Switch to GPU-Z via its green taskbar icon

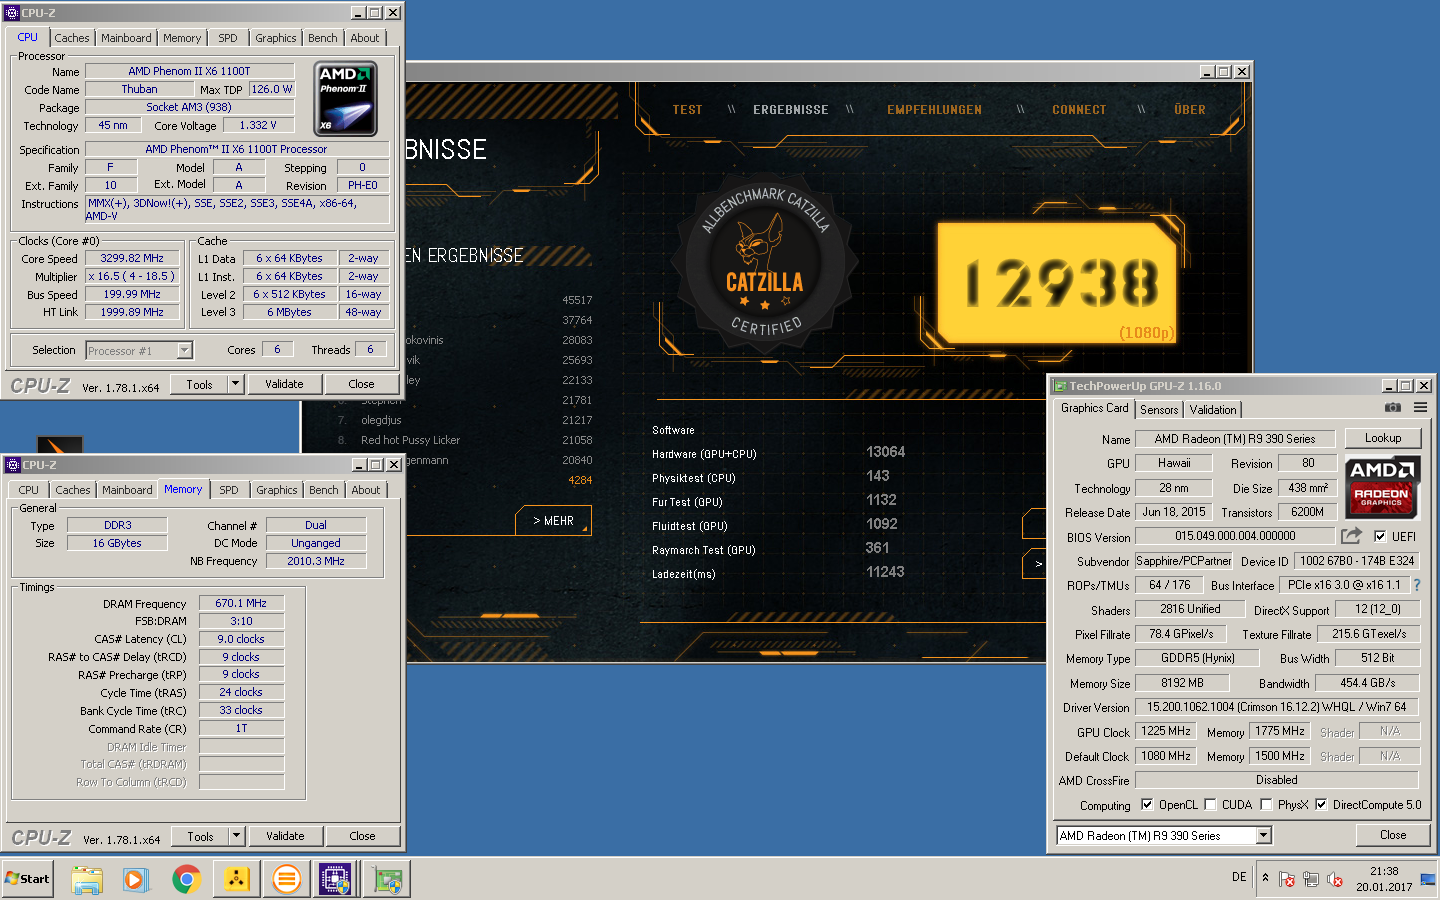[x=388, y=880]
